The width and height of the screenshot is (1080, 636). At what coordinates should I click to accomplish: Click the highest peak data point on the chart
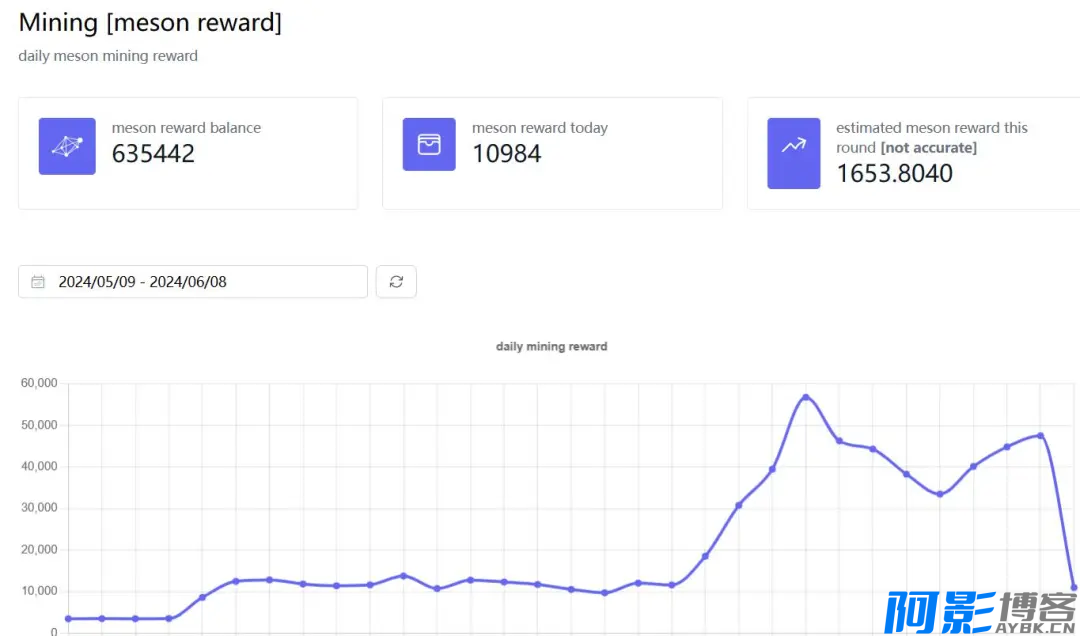805,398
